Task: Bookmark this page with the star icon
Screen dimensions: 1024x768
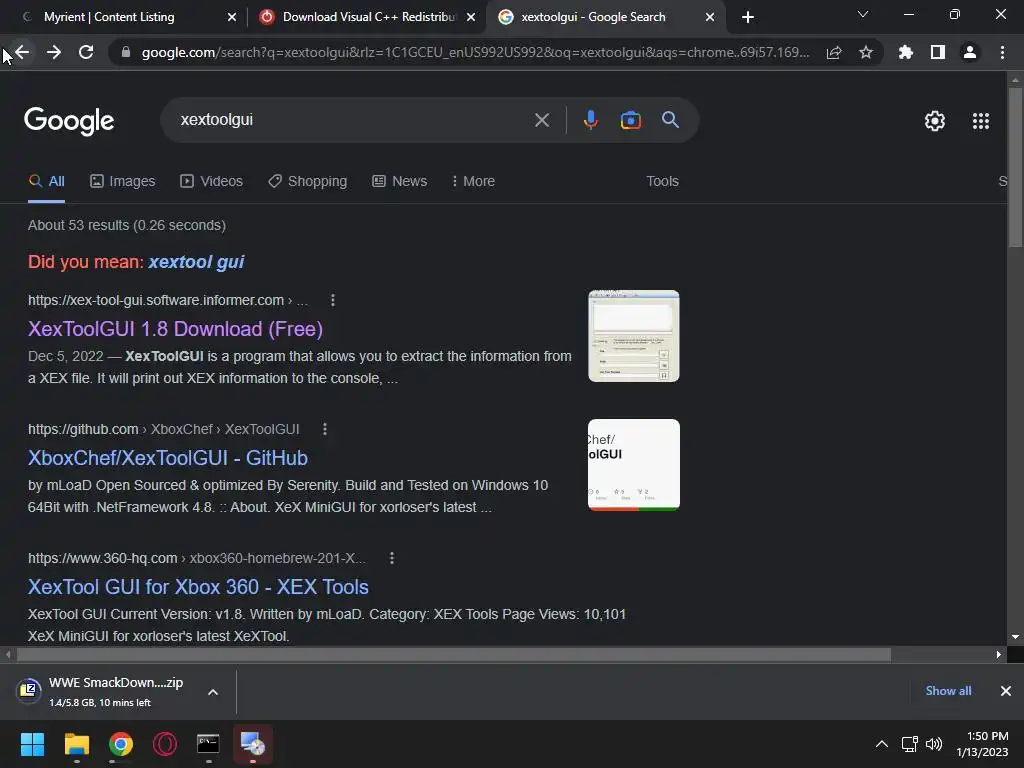Action: [866, 52]
